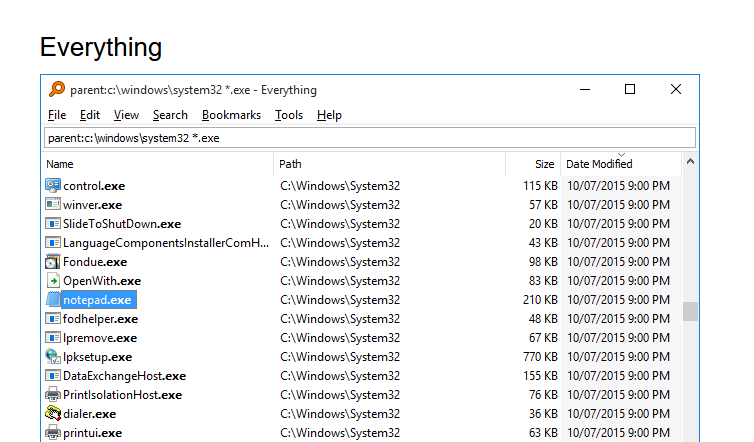Click the dialer.exe phone icon
Image resolution: width=754 pixels, height=442 pixels.
click(x=53, y=414)
